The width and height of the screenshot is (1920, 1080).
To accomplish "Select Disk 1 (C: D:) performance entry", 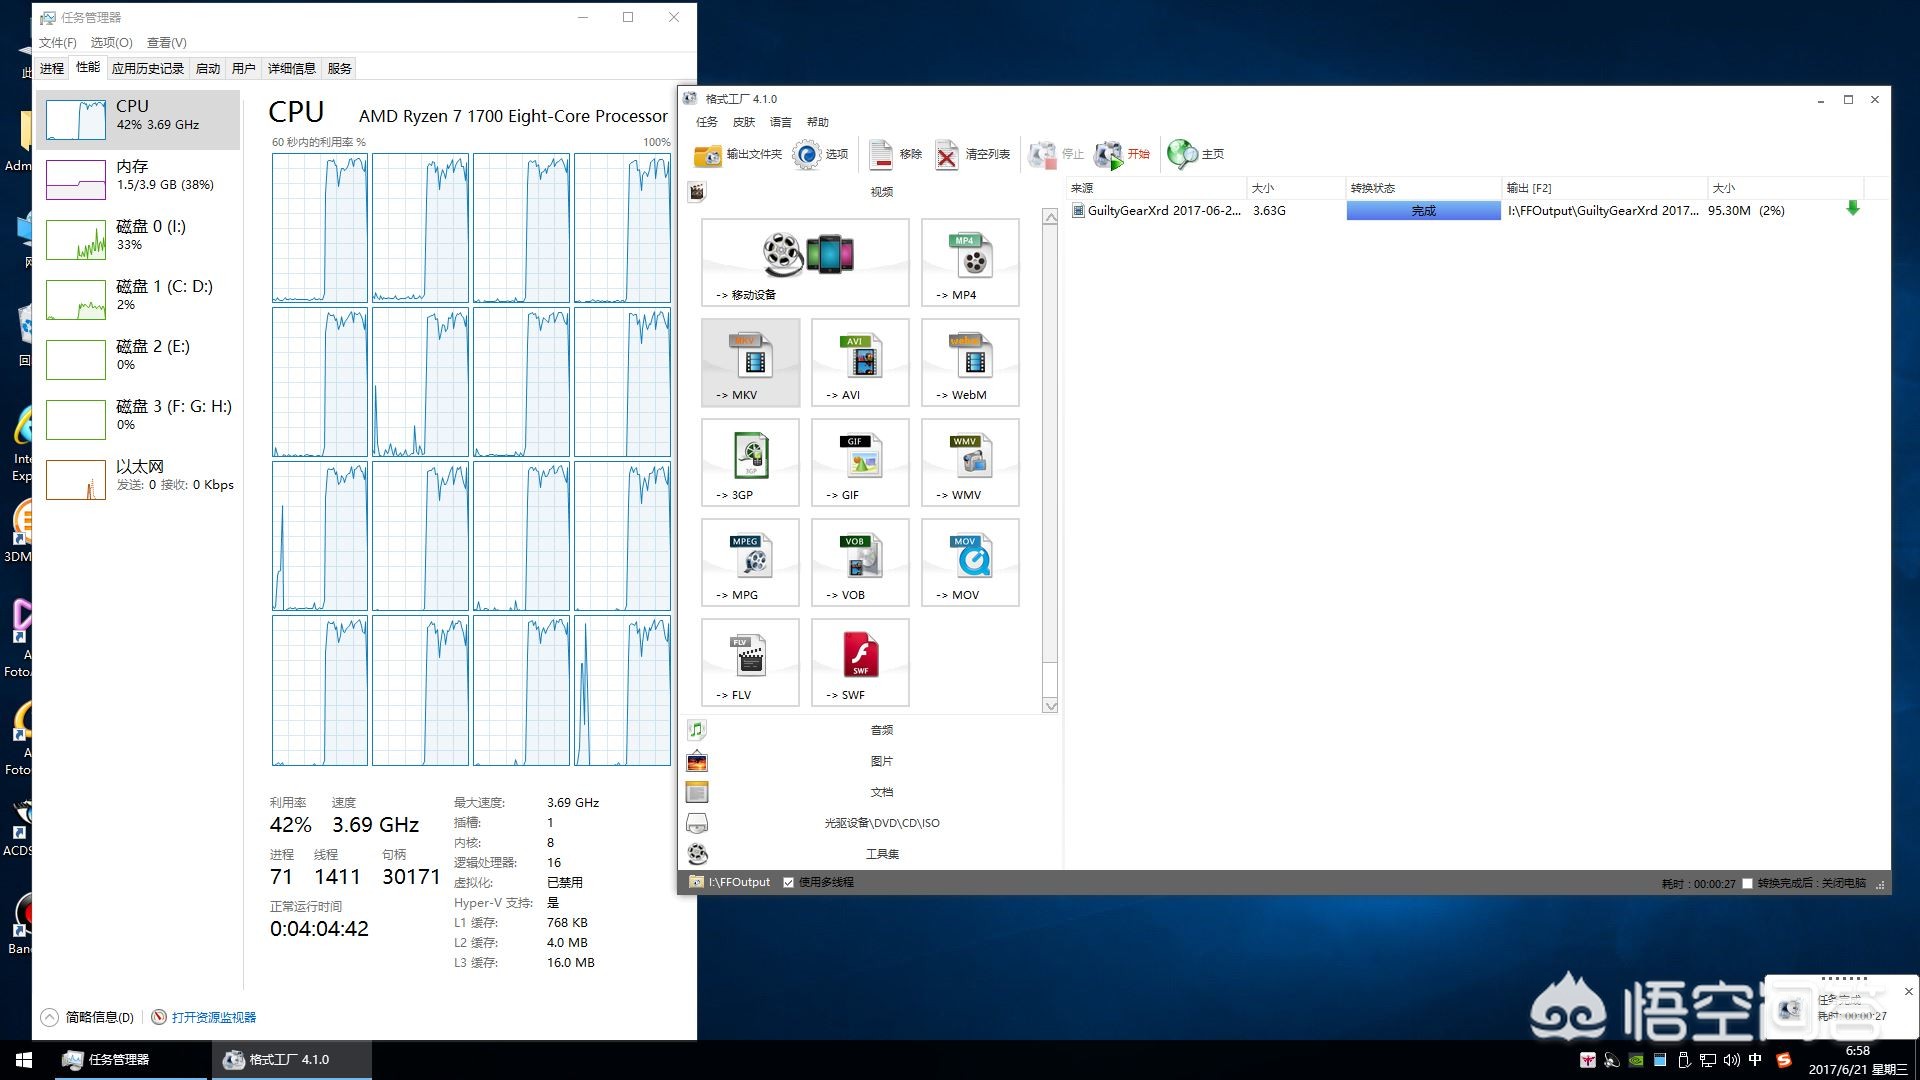I will click(x=139, y=300).
